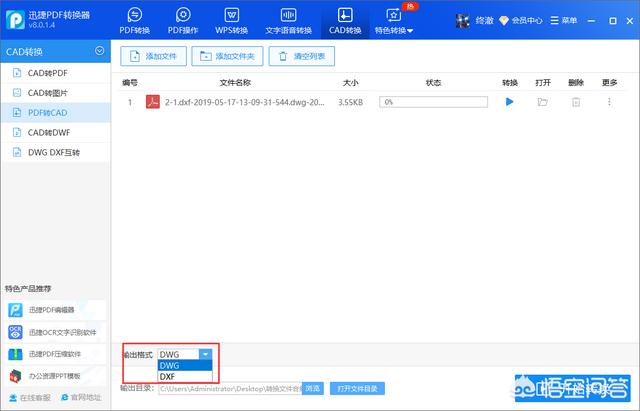Open the 特色转换 dropdown tab

coord(394,20)
